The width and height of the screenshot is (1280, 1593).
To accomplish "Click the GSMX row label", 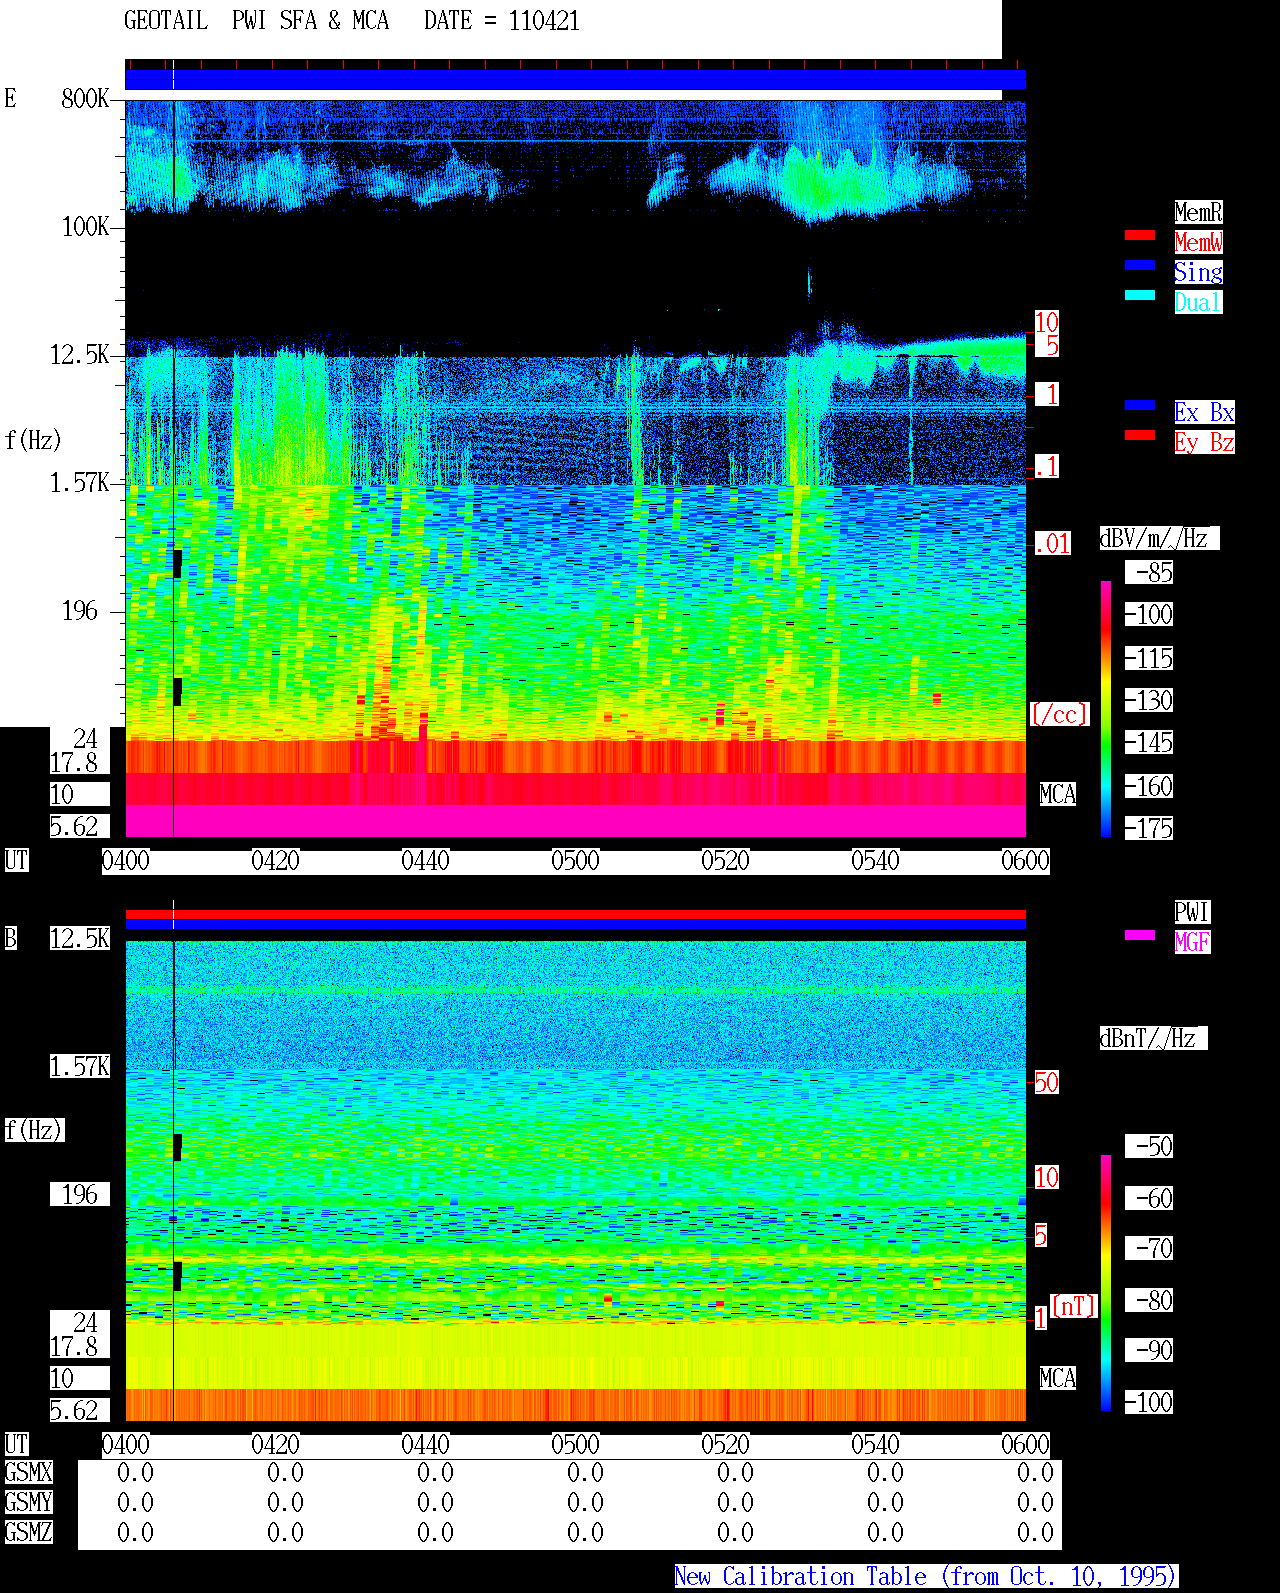I will pyautogui.click(x=28, y=1473).
